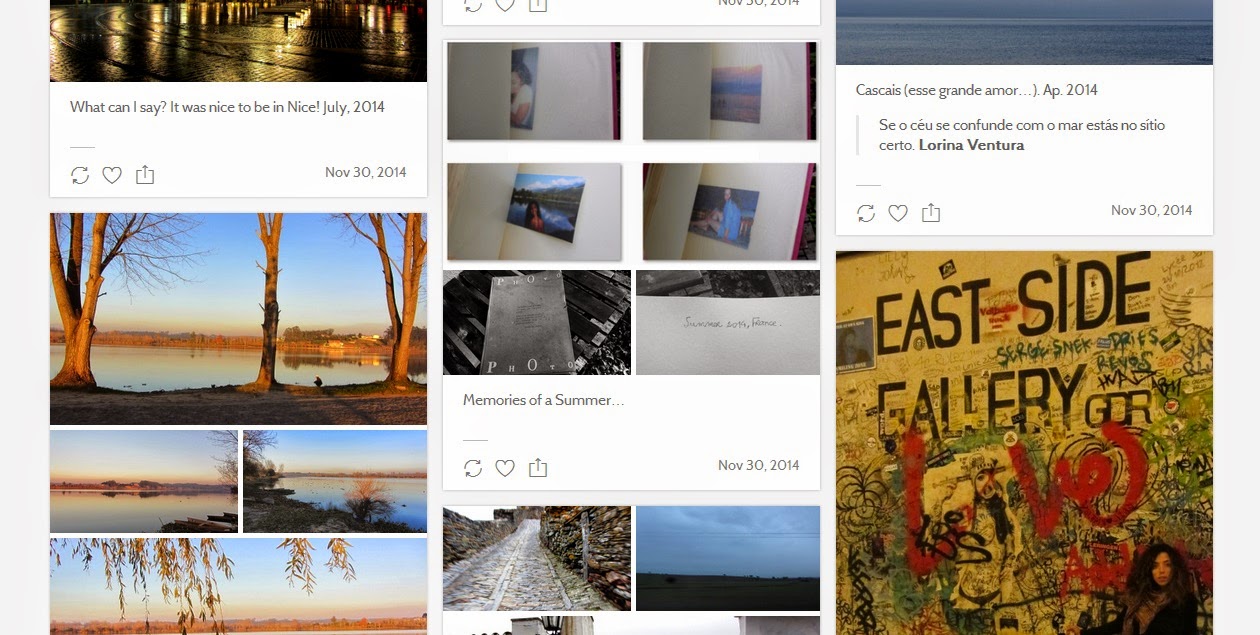Click heart icon on Cascais post
The image size is (1260, 635).
pyautogui.click(x=898, y=213)
